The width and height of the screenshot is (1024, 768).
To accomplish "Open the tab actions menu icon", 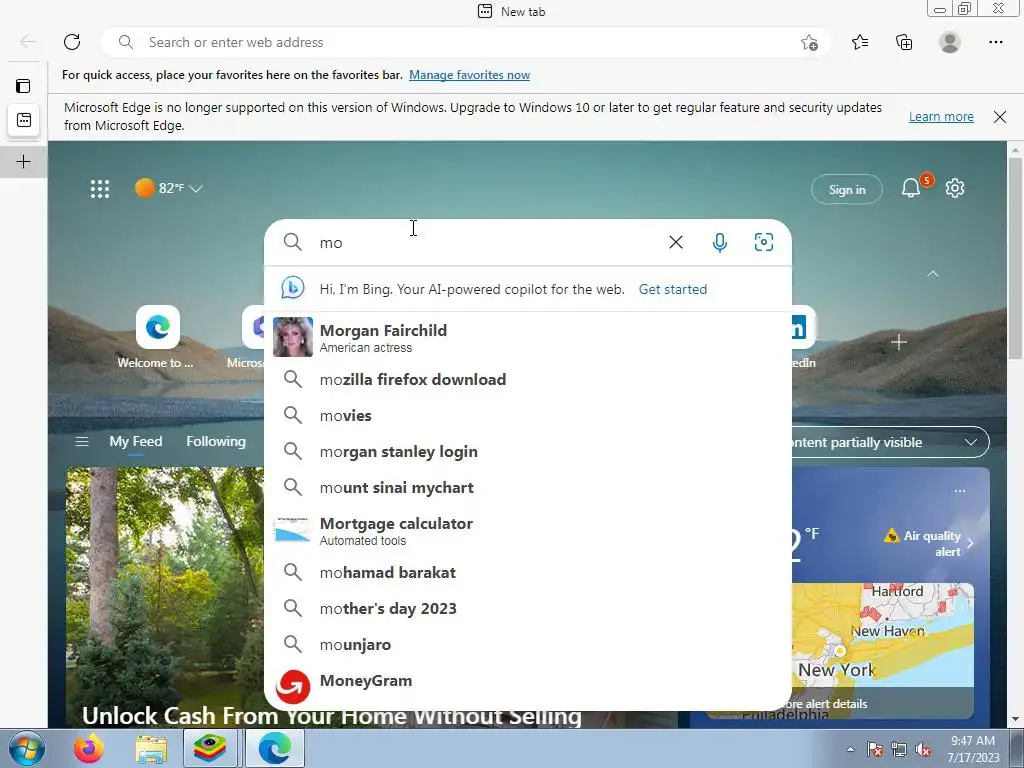I will (23, 86).
